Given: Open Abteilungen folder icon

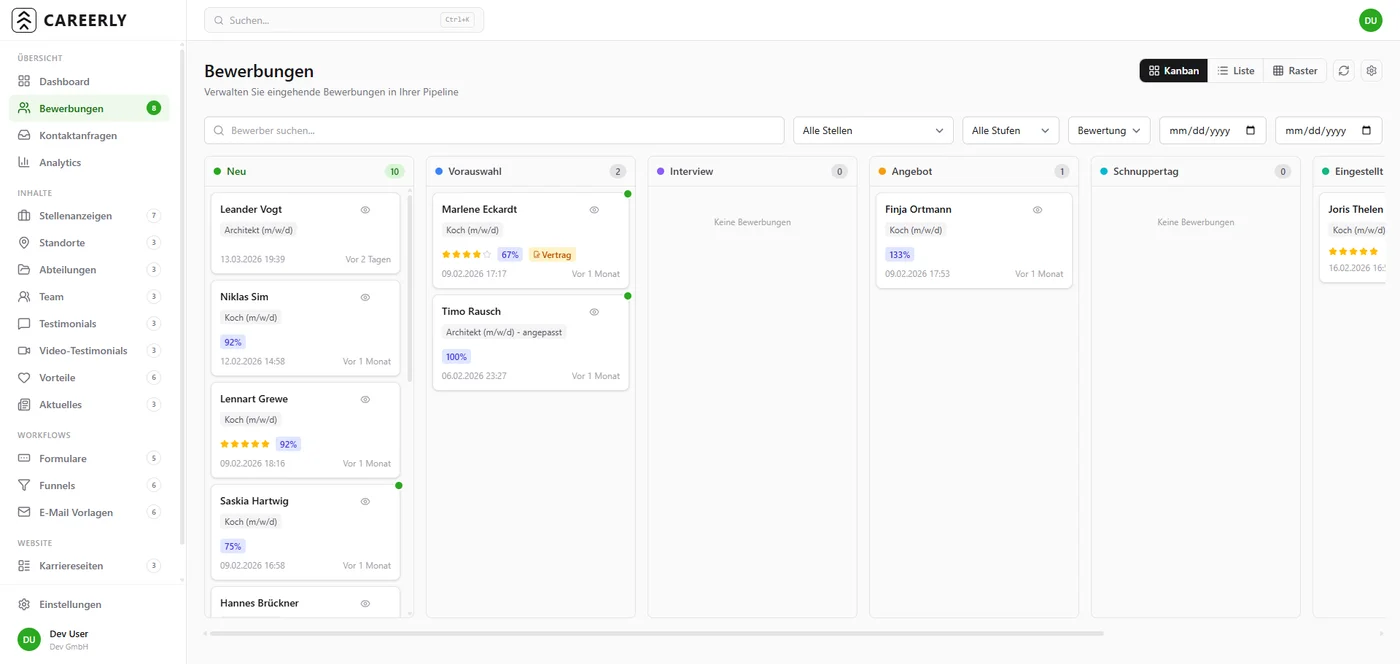Looking at the screenshot, I should click(x=25, y=270).
